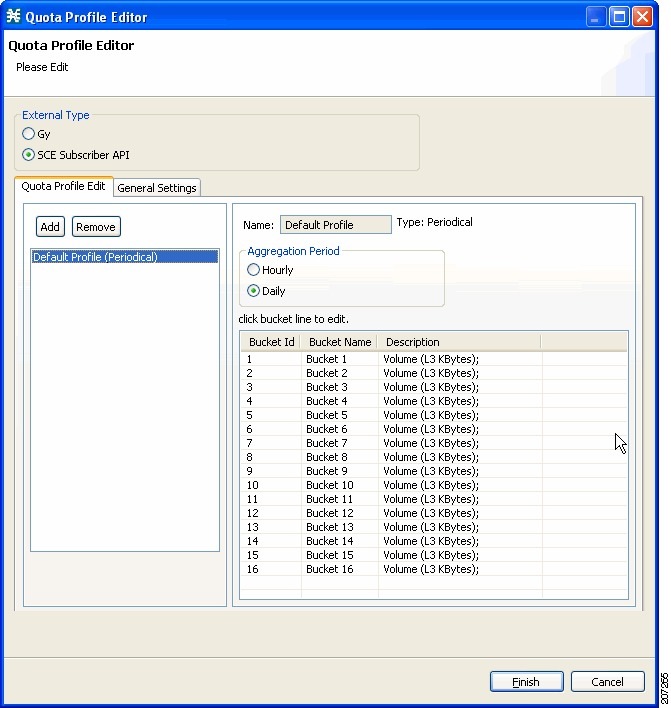Select the Bucket 13 name cell
This screenshot has width=671, height=708.
tap(340, 527)
